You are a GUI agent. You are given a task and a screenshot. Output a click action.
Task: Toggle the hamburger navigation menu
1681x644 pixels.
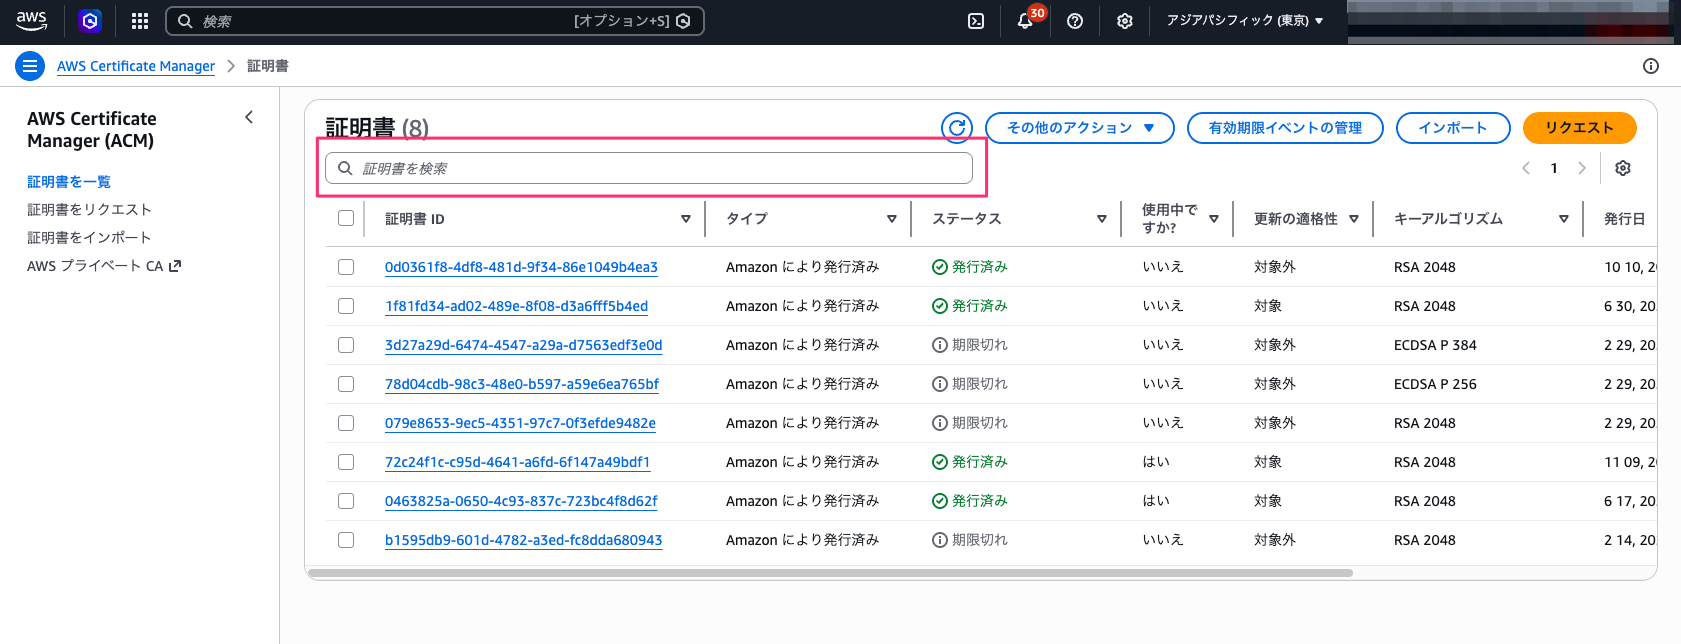[30, 66]
